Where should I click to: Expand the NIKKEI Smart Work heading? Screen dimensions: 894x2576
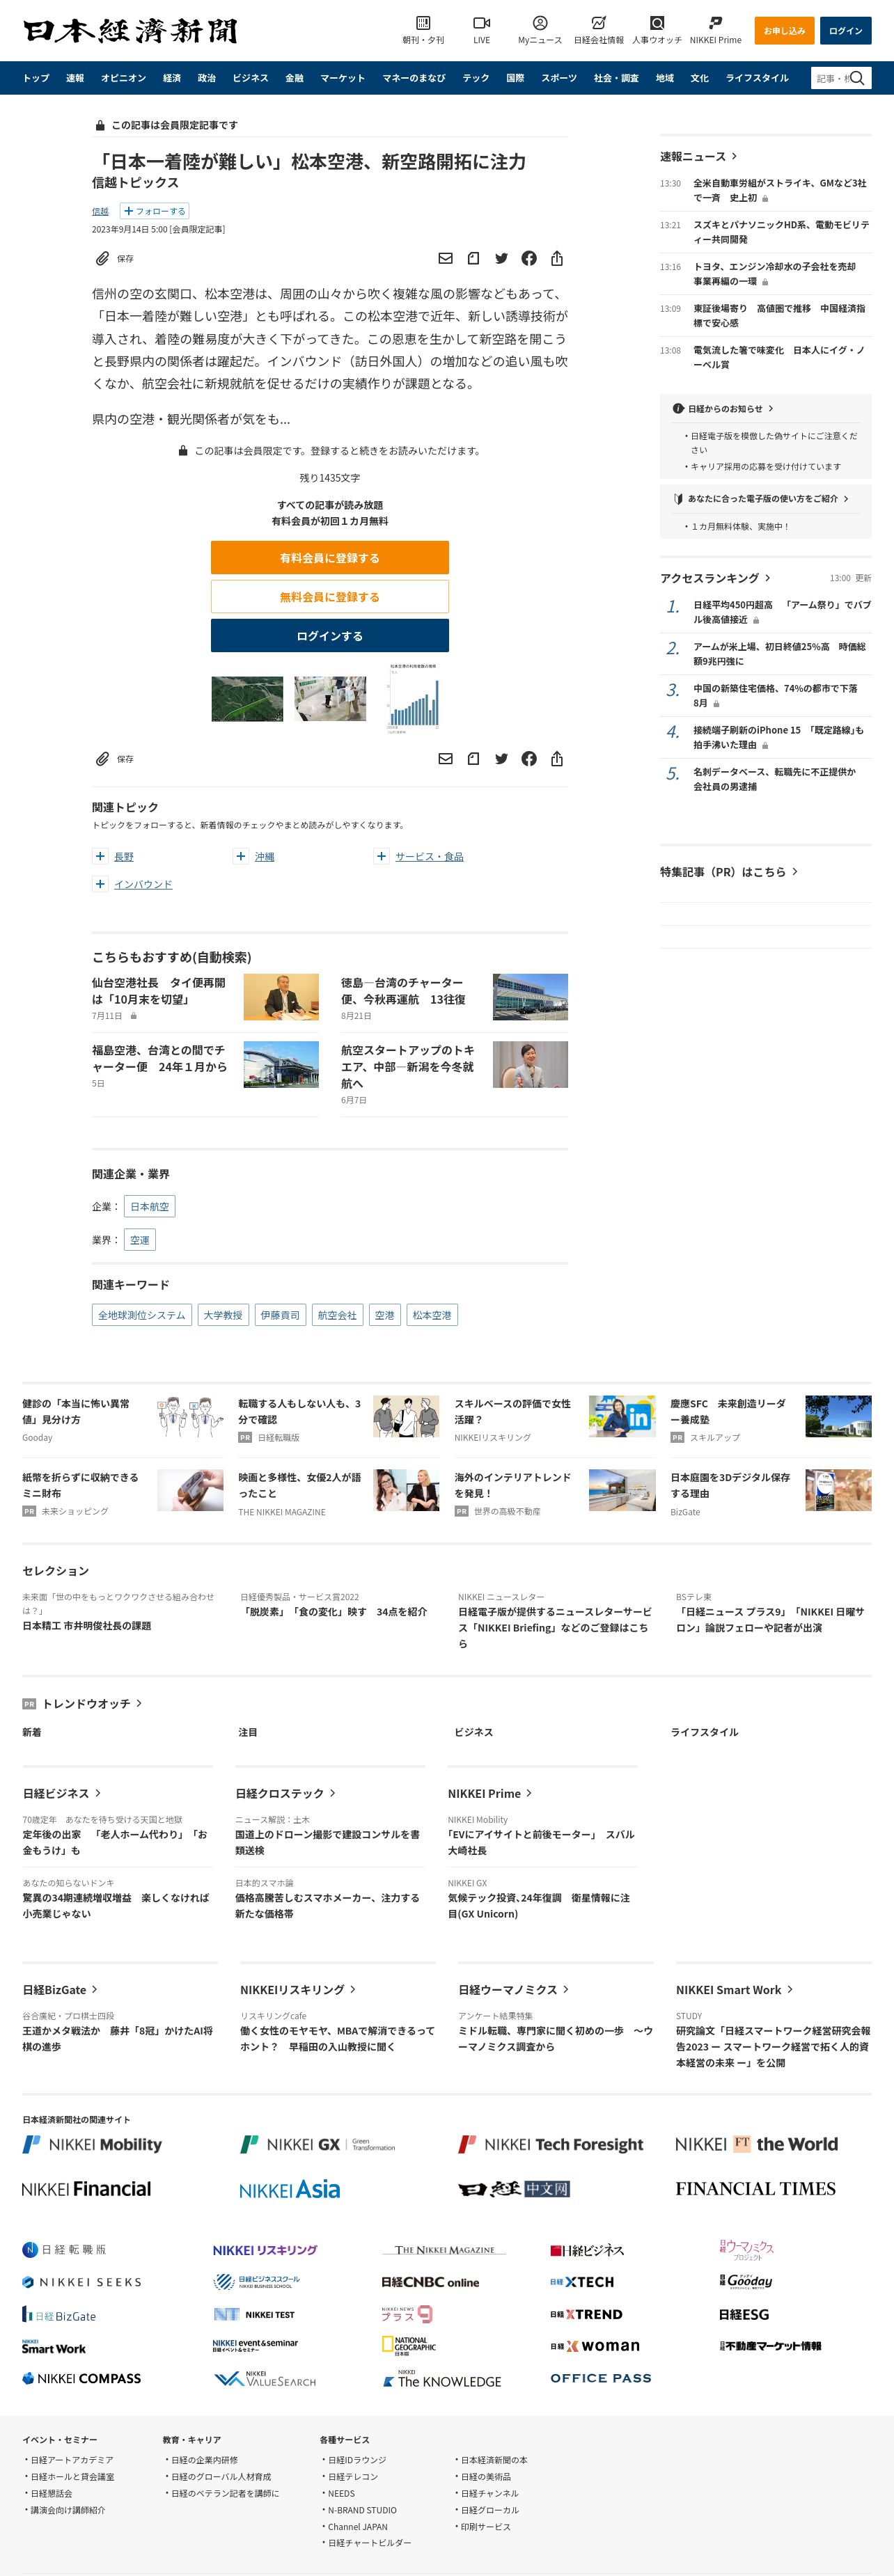[x=734, y=1989]
